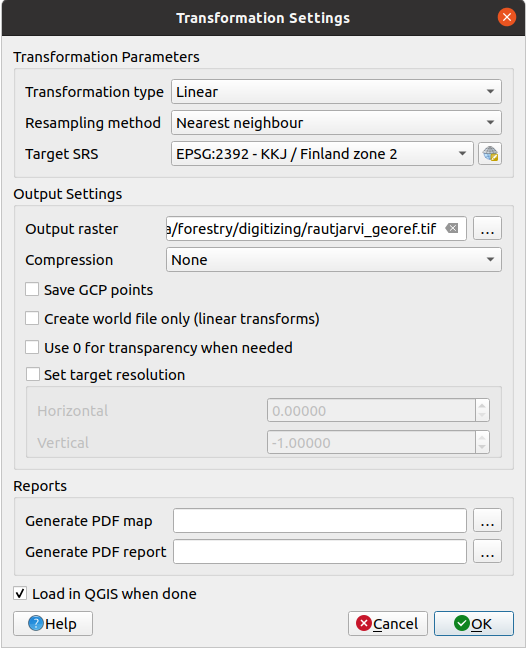Enable Use 0 for transparency when needed
The image size is (526, 649).
32,347
